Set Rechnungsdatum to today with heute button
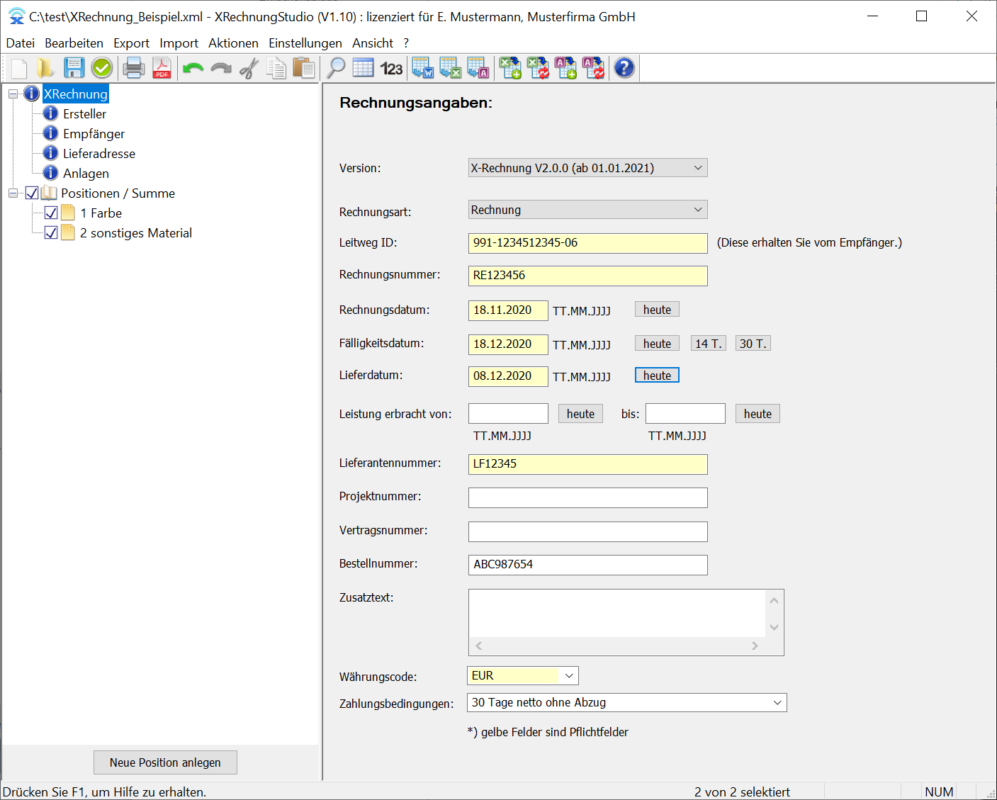This screenshot has height=800, width=997. click(x=657, y=310)
